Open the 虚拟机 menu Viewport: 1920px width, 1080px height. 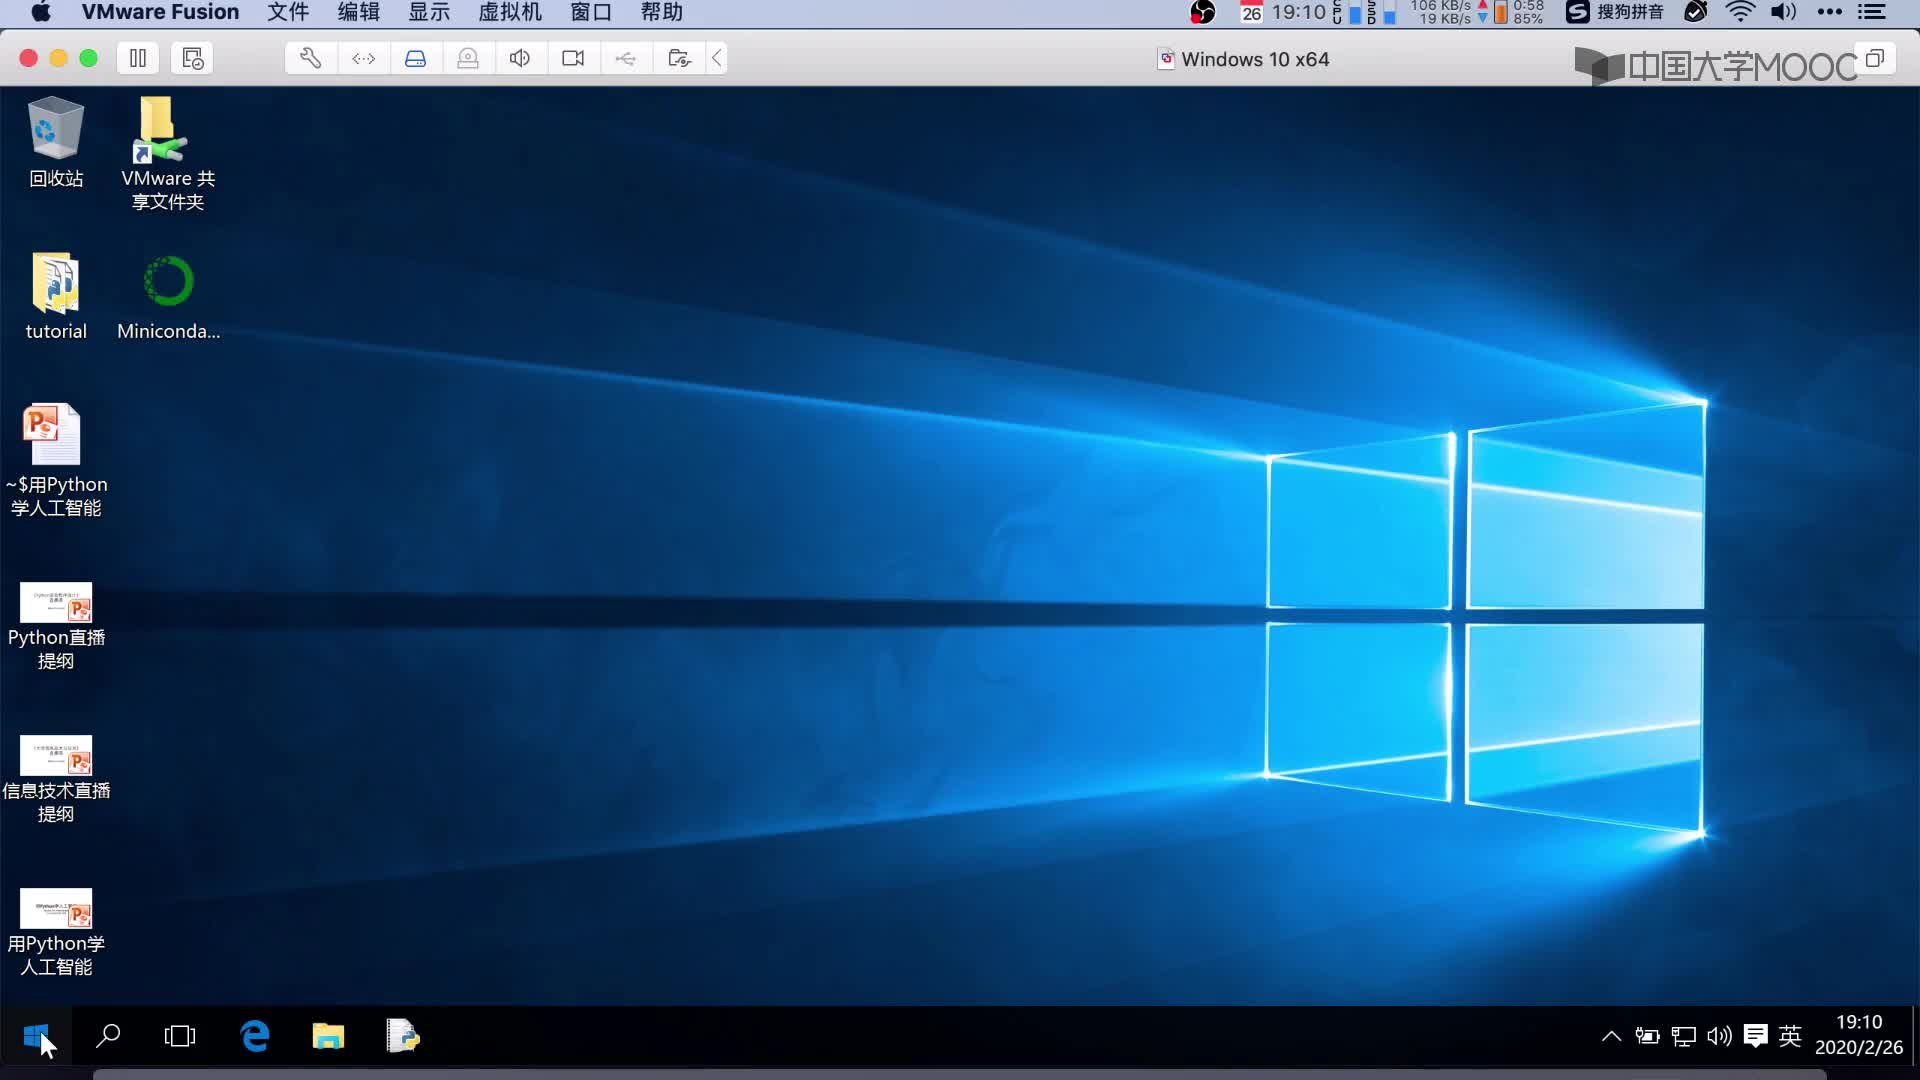[510, 12]
